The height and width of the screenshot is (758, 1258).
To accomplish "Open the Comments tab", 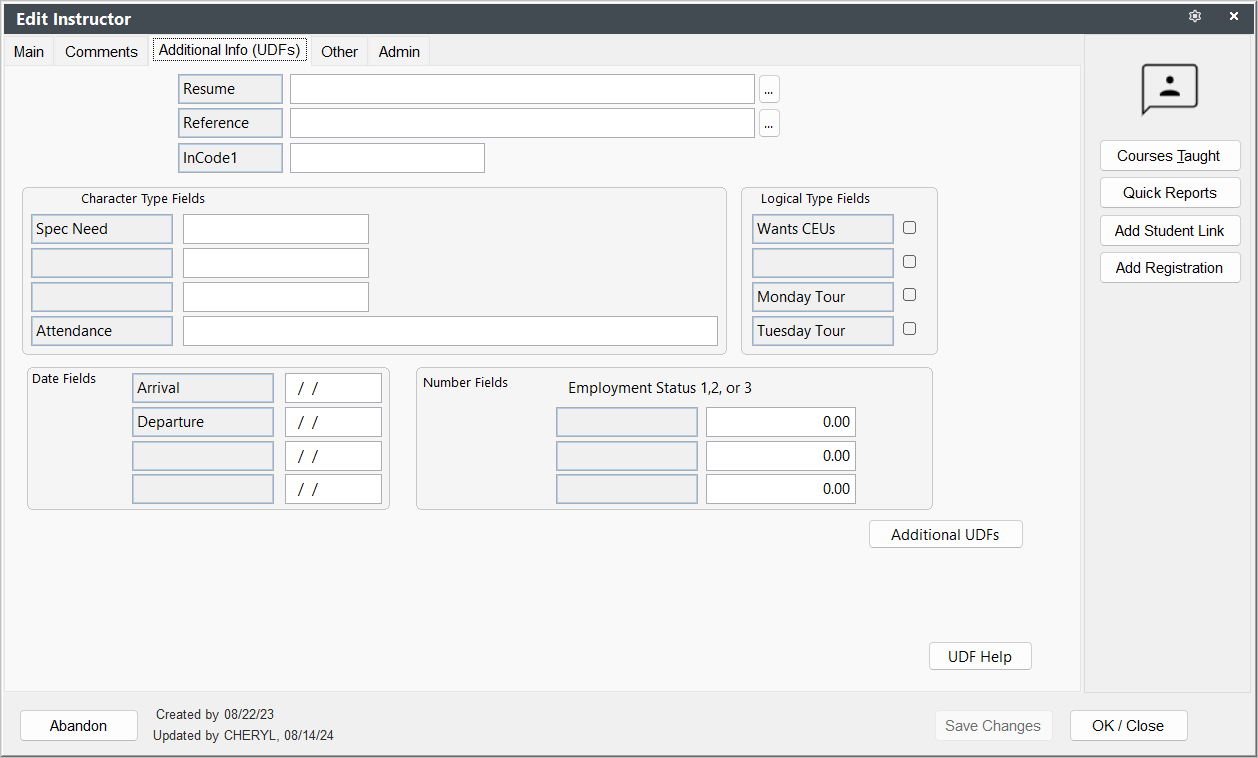I will tap(101, 52).
